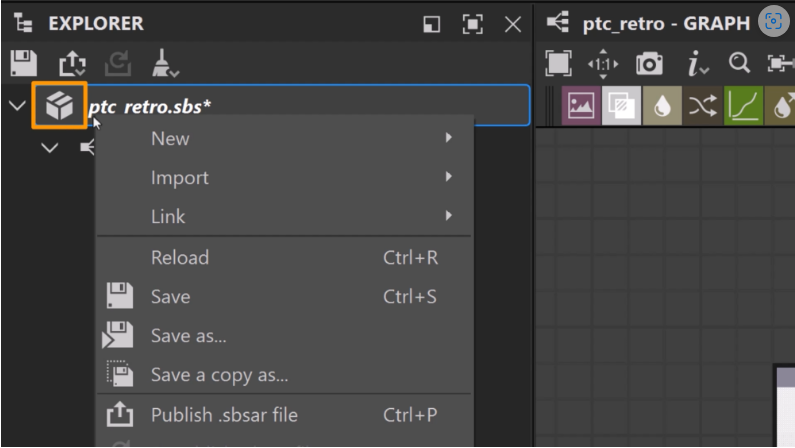795x448 pixels.
Task: Click the magnifier search icon in the Graph toolbar
Action: [739, 63]
